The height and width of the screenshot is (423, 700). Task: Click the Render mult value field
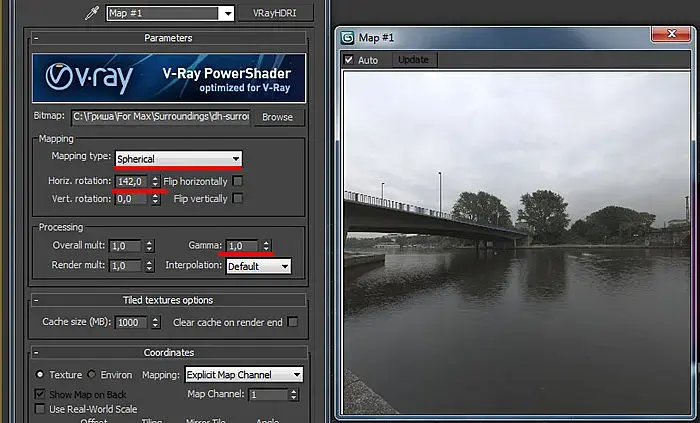tap(125, 265)
